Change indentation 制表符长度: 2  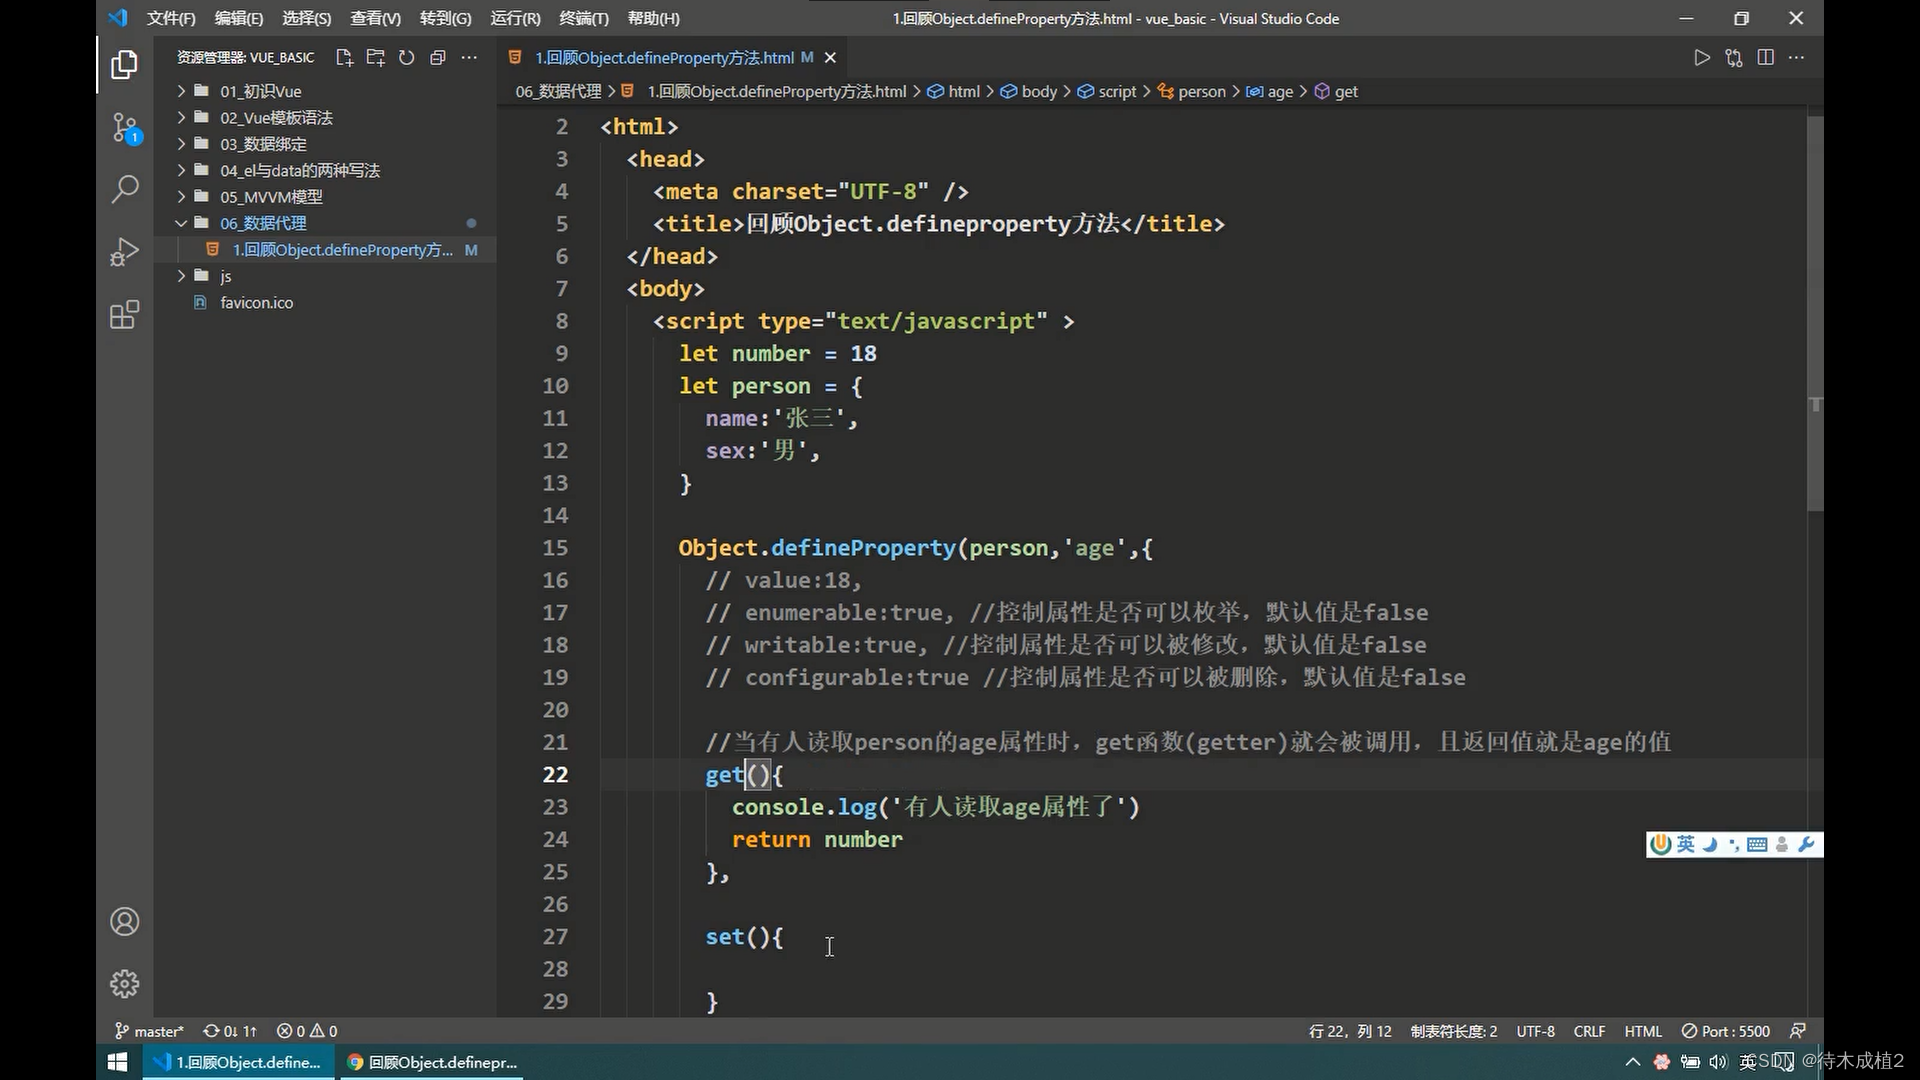pyautogui.click(x=1454, y=1031)
